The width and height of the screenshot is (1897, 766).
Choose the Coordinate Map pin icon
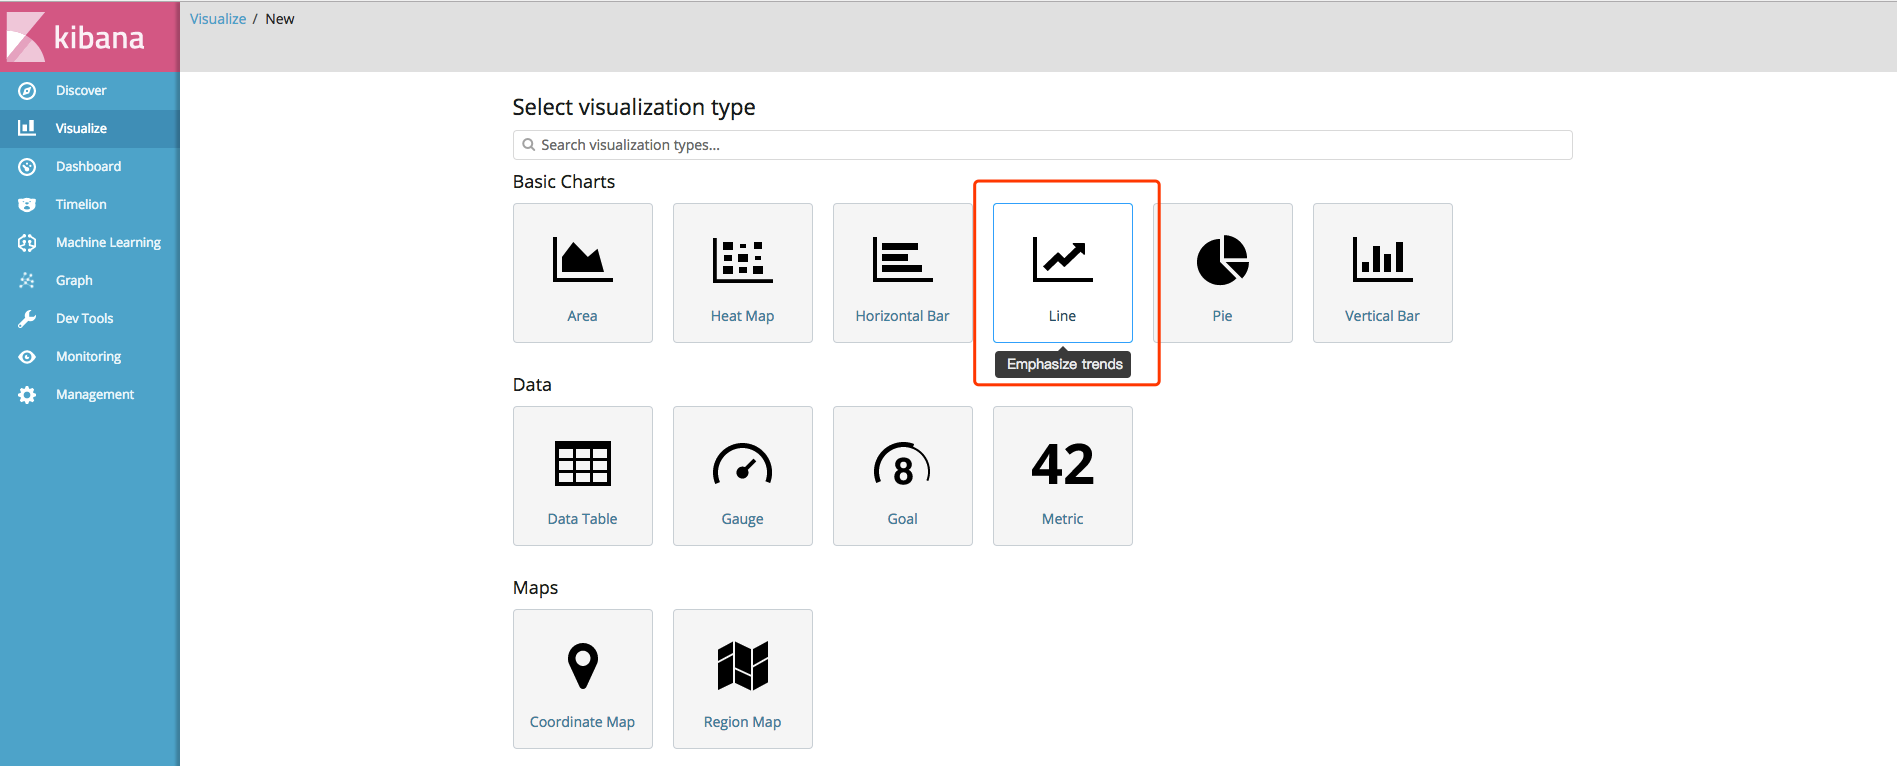pyautogui.click(x=582, y=666)
